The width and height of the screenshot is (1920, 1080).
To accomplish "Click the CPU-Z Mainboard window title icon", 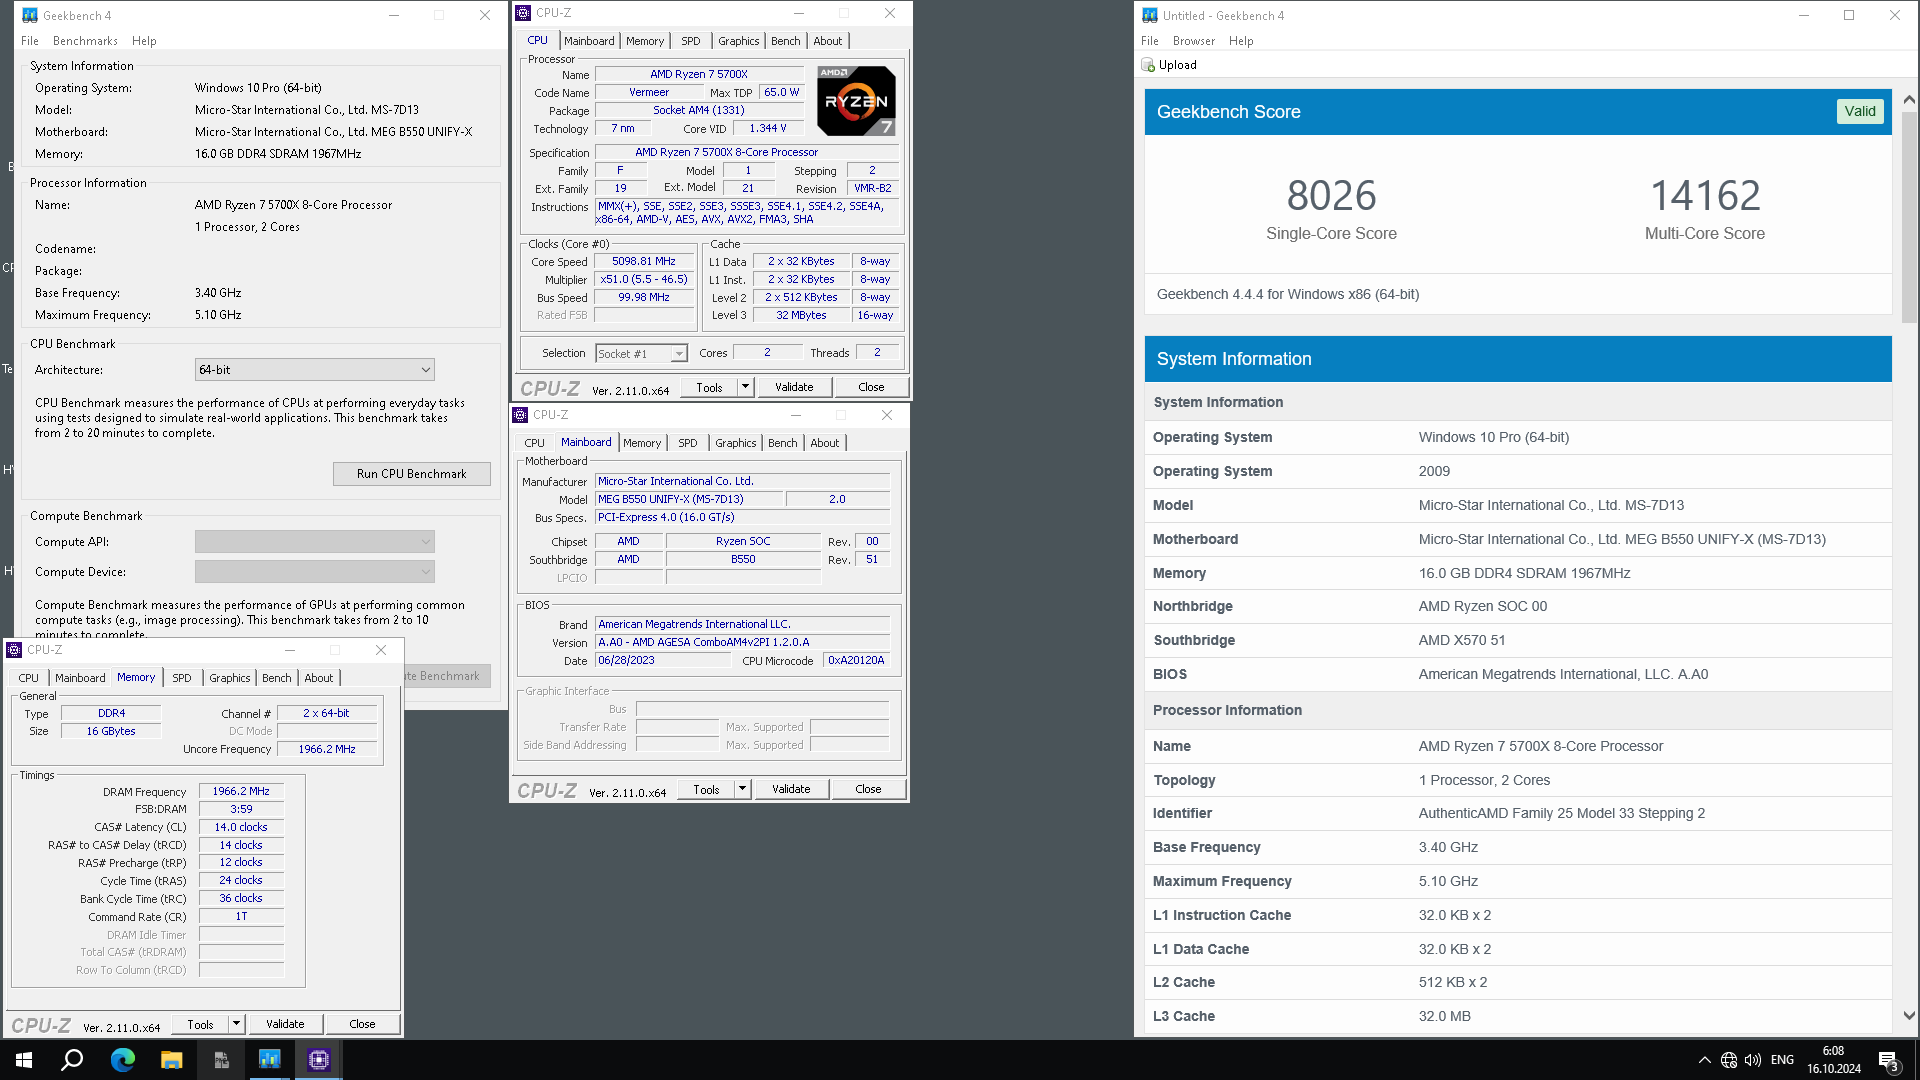I will click(x=520, y=415).
